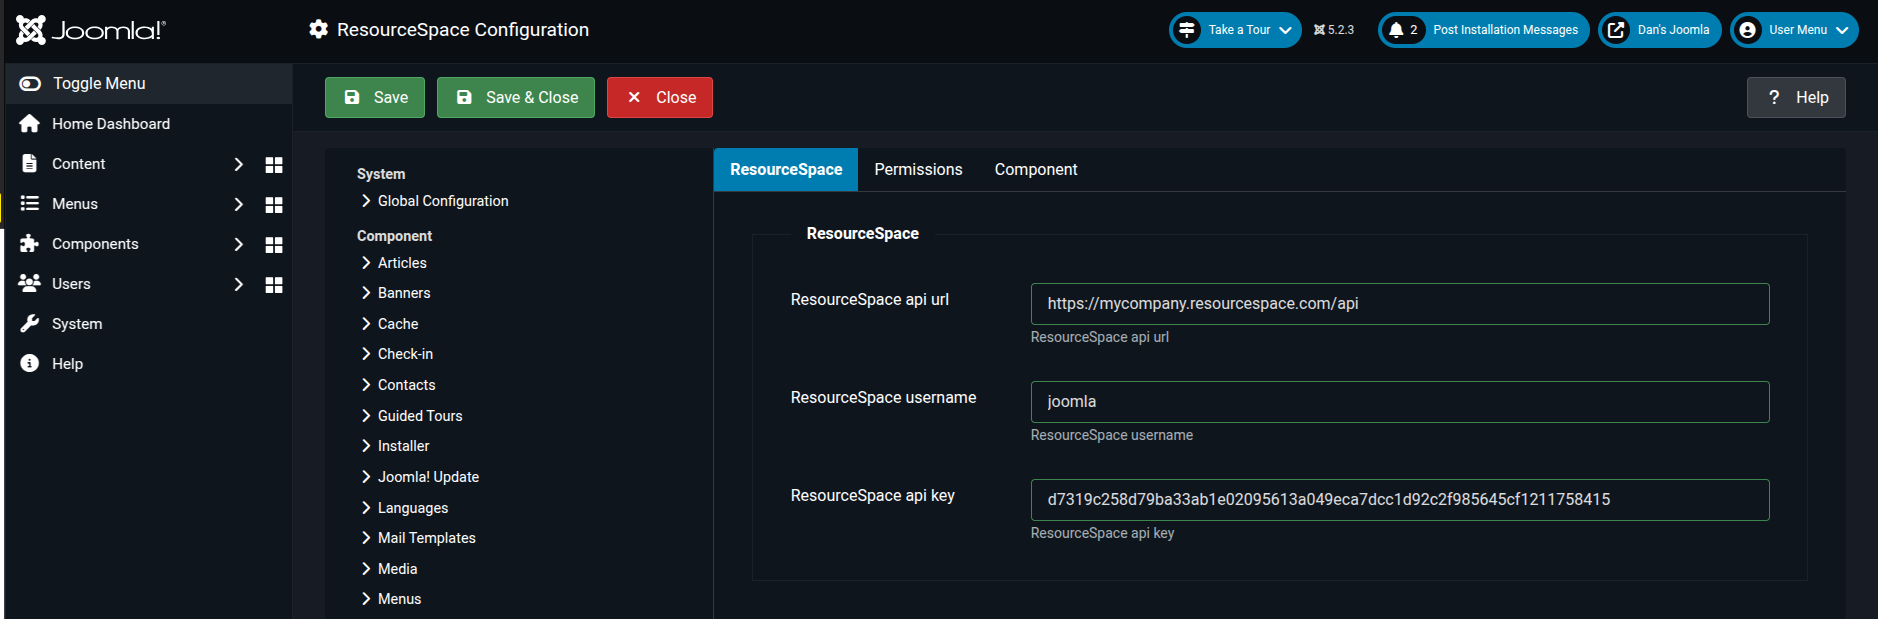Open Components dashboard grid icon
The image size is (1878, 619).
click(274, 245)
